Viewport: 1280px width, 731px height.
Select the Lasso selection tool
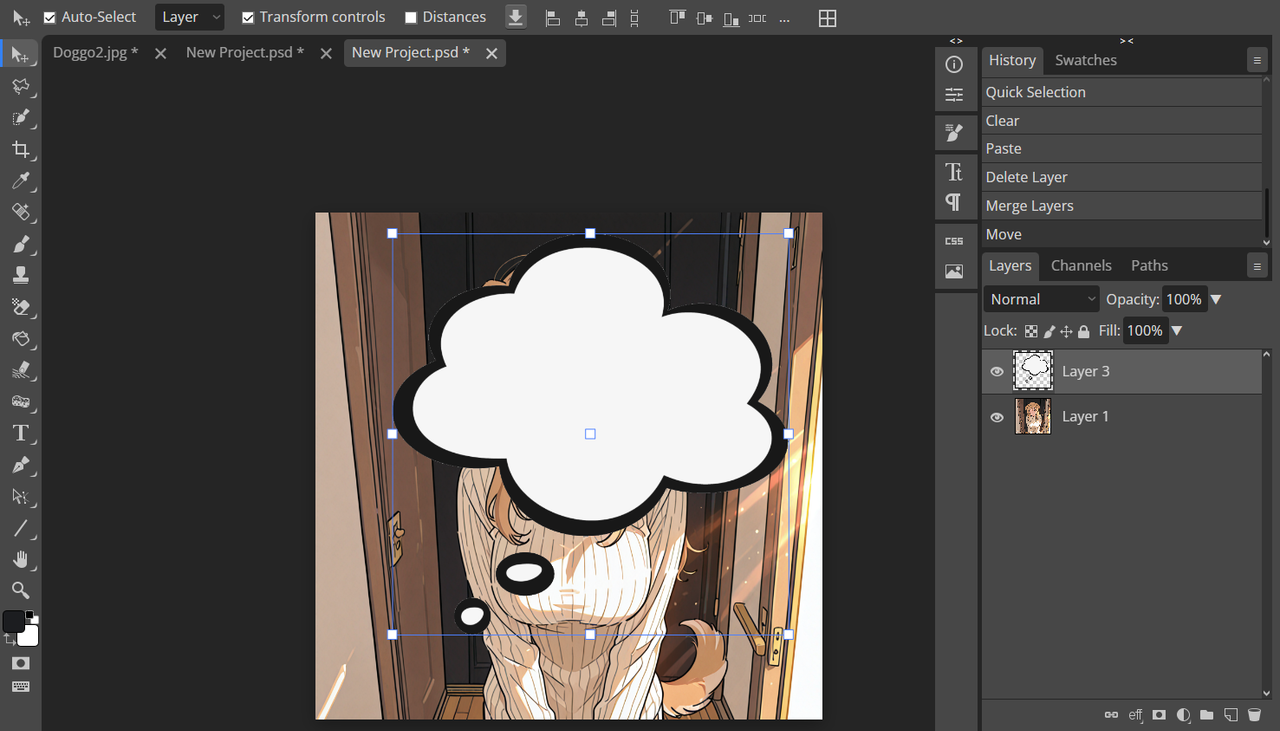click(20, 86)
